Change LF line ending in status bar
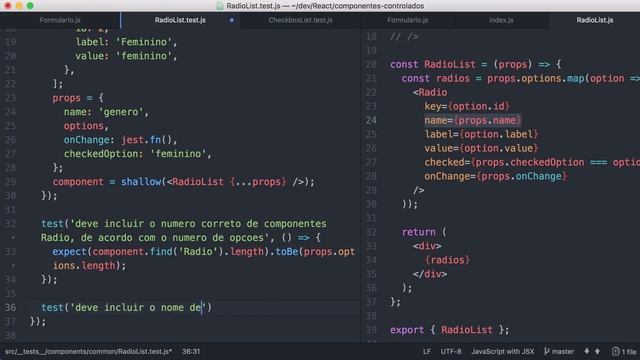The width and height of the screenshot is (640, 360). click(427, 351)
